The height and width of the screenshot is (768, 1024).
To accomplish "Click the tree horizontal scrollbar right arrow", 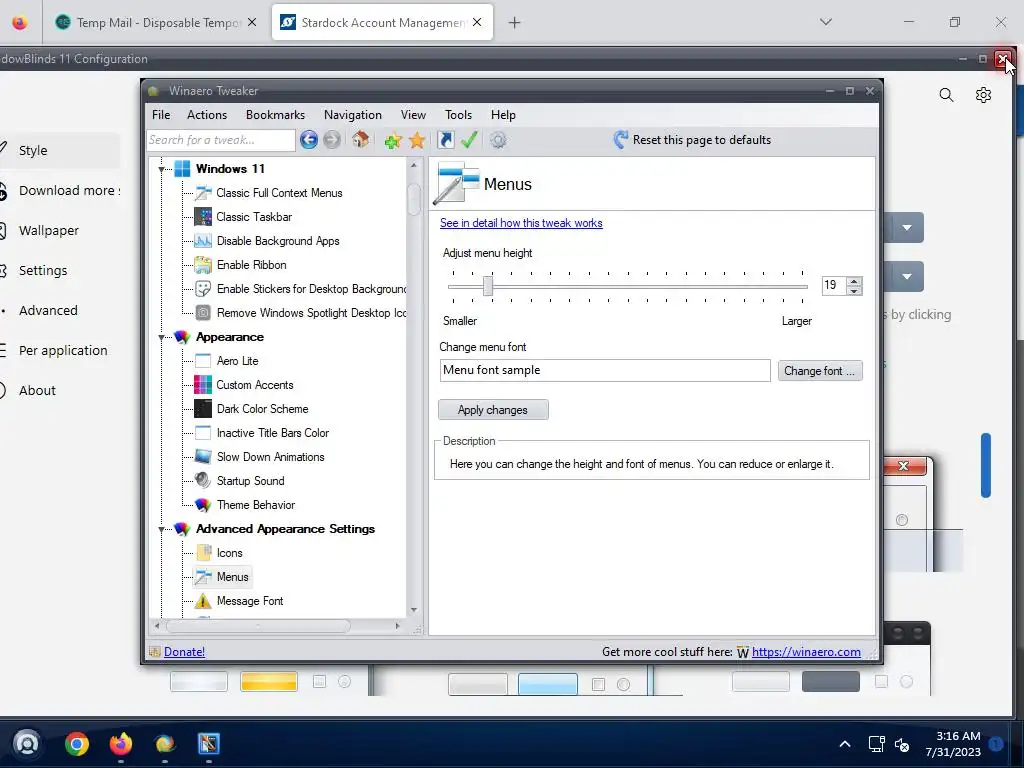I will coord(397,626).
